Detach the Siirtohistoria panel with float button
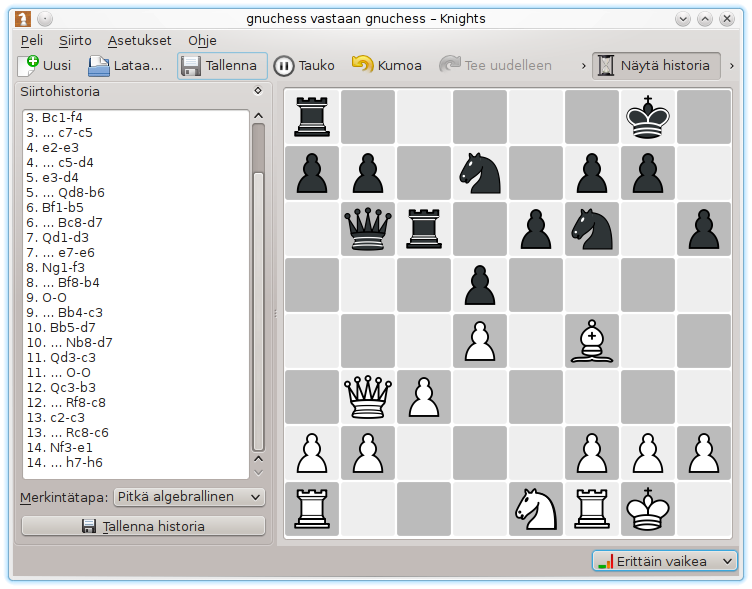 (x=258, y=91)
